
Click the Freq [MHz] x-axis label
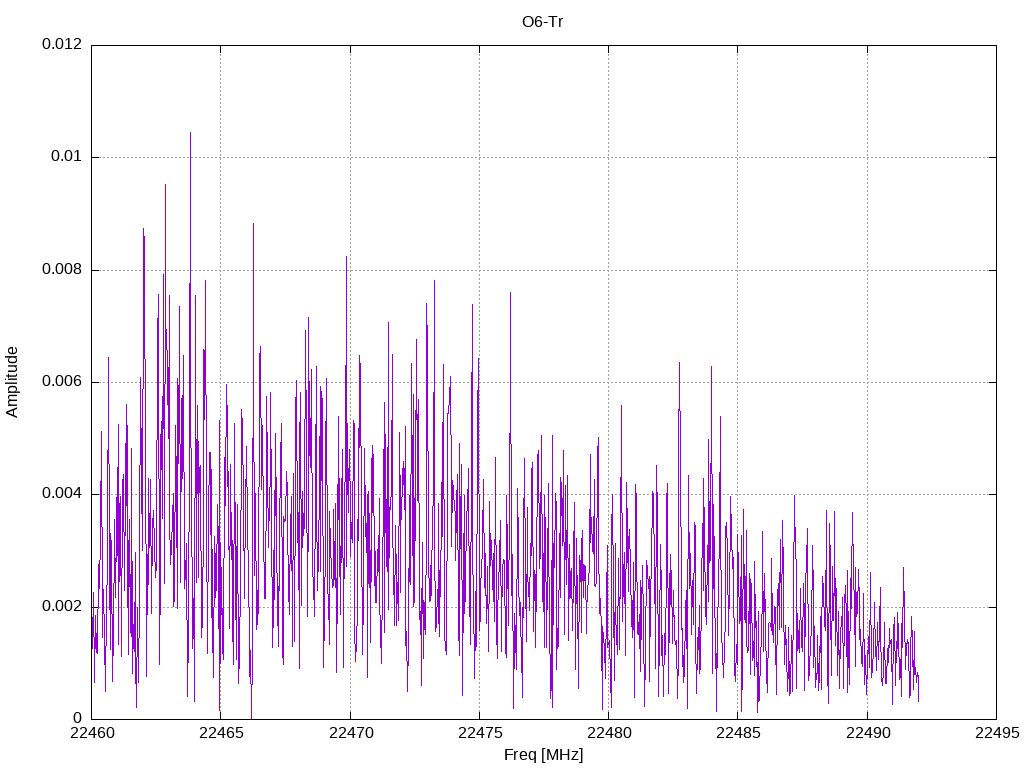pos(543,755)
